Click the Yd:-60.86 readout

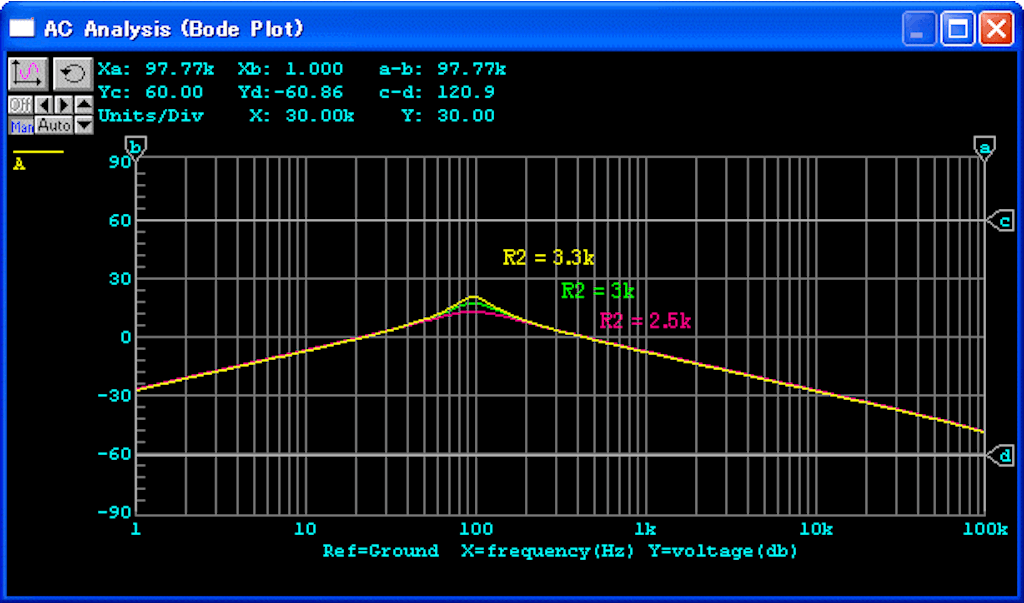(291, 92)
